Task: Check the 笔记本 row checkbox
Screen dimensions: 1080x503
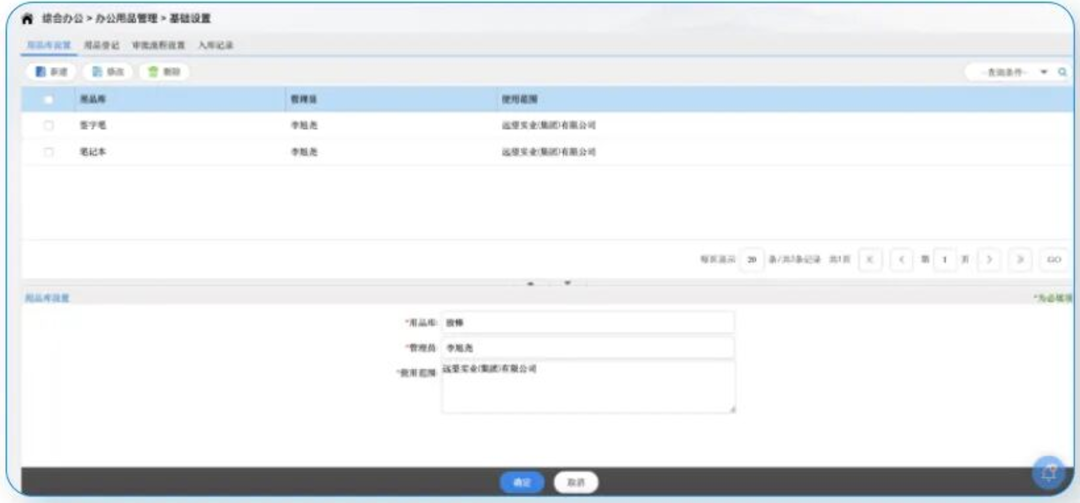Action: [x=48, y=152]
